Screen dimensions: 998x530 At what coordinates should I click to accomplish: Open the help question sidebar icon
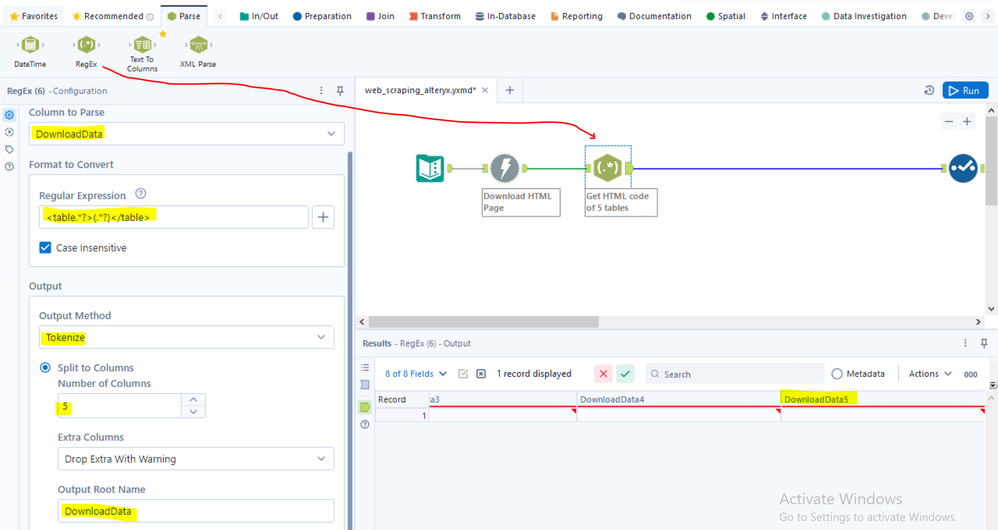pyautogui.click(x=9, y=167)
